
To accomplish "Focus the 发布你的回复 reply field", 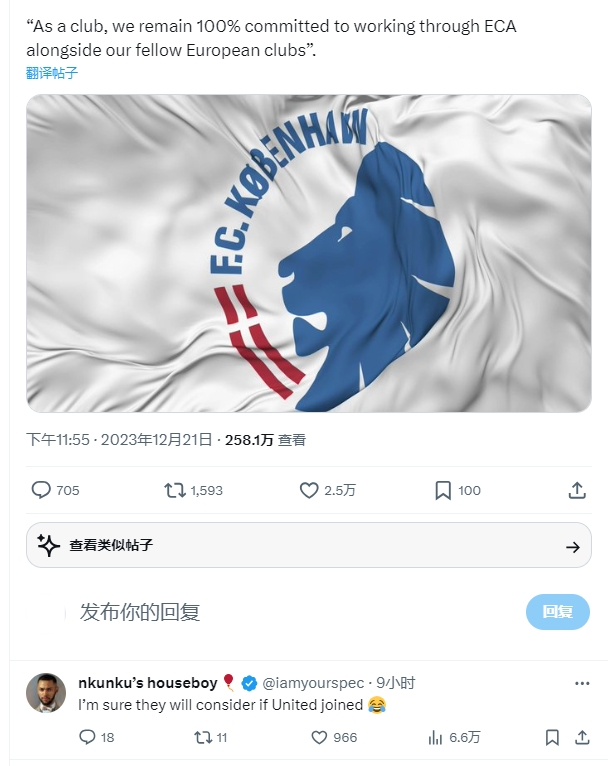I will coord(293,612).
